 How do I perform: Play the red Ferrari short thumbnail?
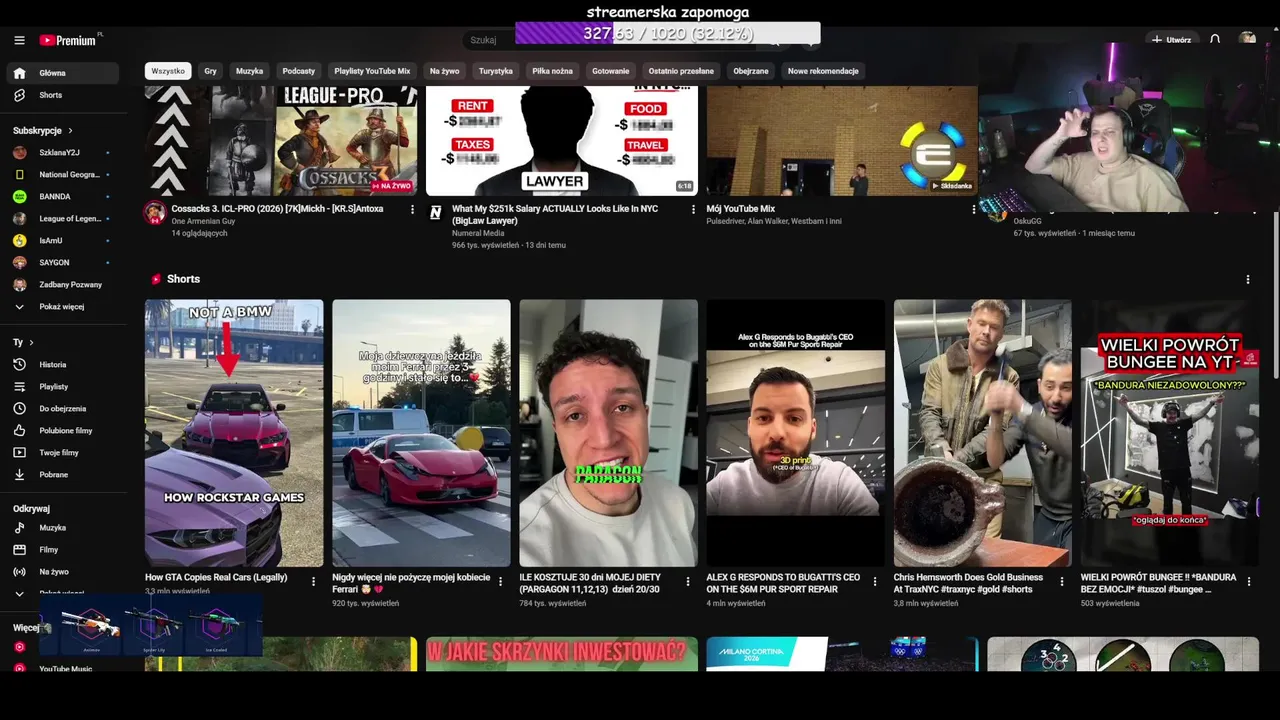[421, 433]
